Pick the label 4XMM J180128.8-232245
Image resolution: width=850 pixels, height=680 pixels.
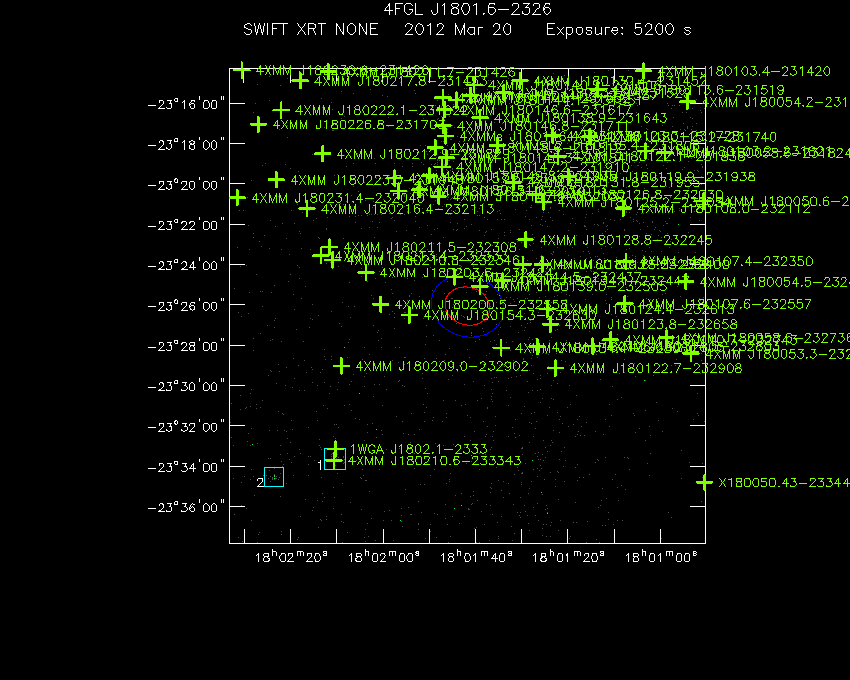pyautogui.click(x=626, y=240)
